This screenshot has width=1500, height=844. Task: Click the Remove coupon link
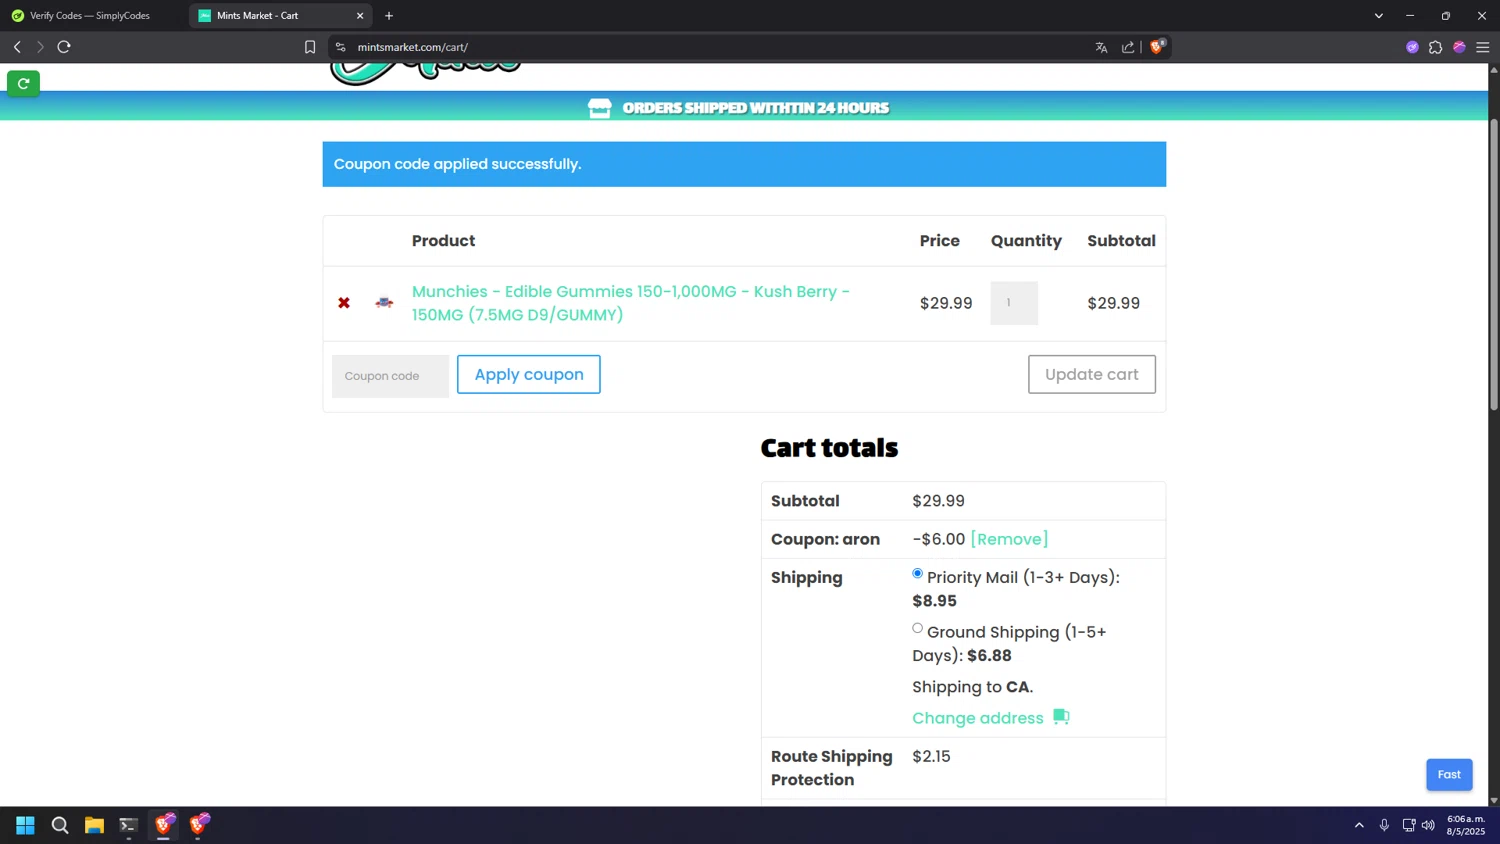point(1009,539)
